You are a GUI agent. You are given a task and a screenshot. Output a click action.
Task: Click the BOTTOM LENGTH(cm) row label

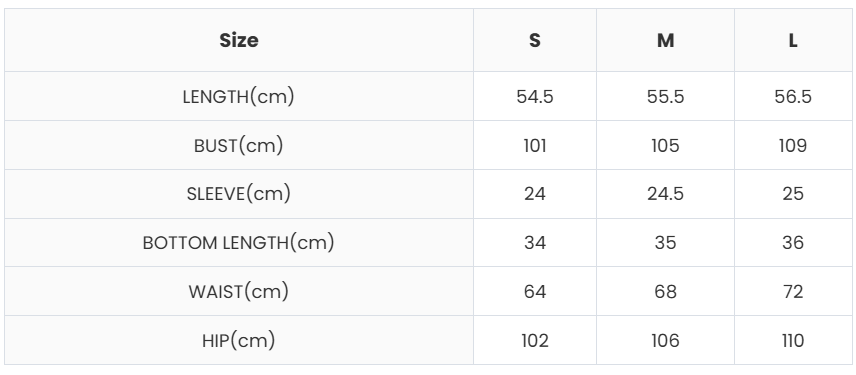[239, 243]
